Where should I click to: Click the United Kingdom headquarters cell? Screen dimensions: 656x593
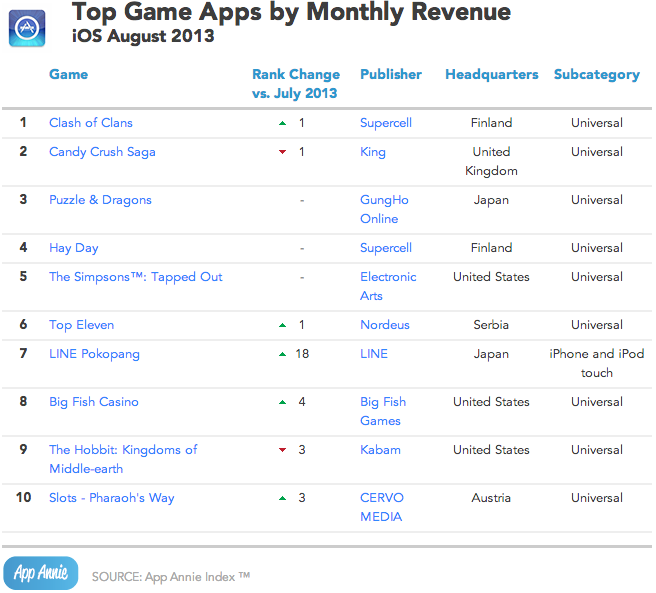click(x=491, y=161)
